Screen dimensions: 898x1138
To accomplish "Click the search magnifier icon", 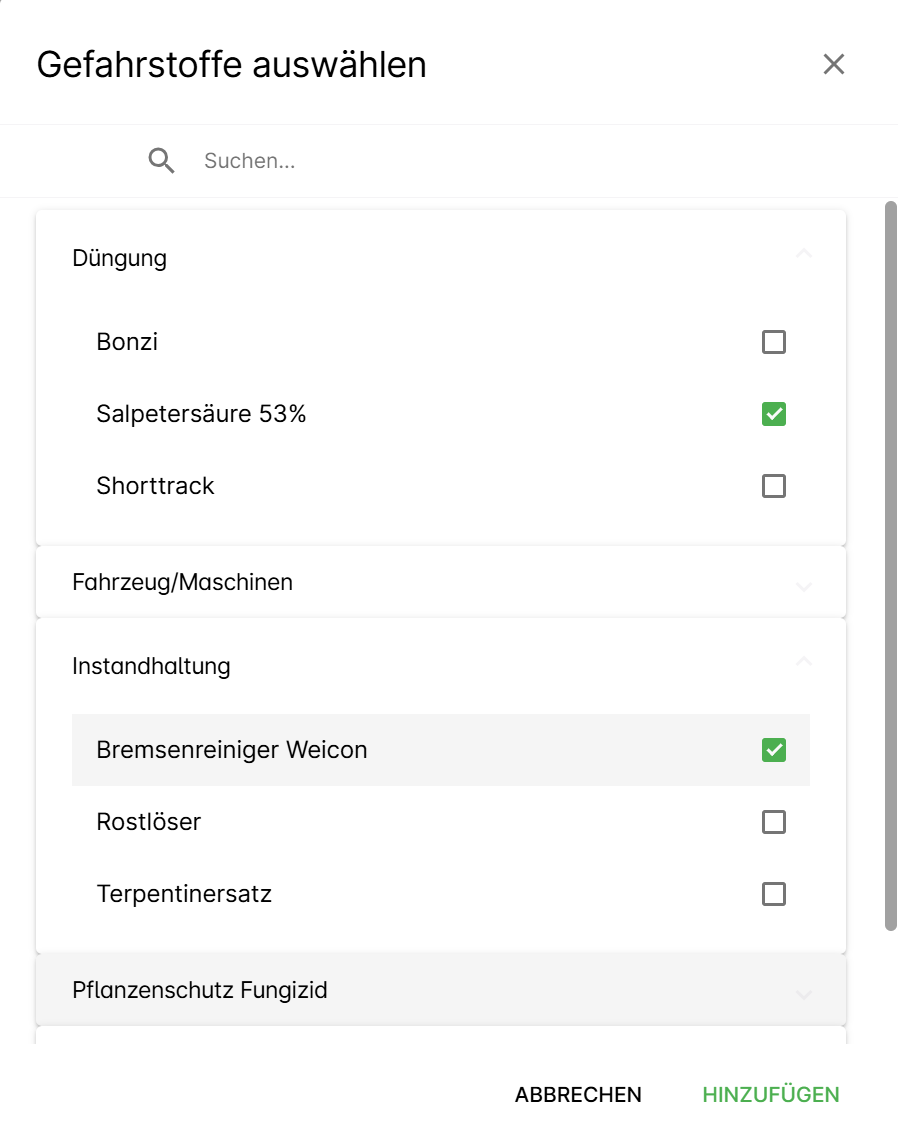I will point(162,160).
